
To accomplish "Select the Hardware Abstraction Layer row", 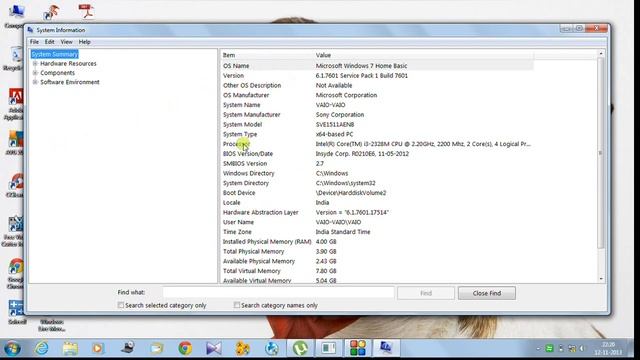I will pyautogui.click(x=377, y=212).
